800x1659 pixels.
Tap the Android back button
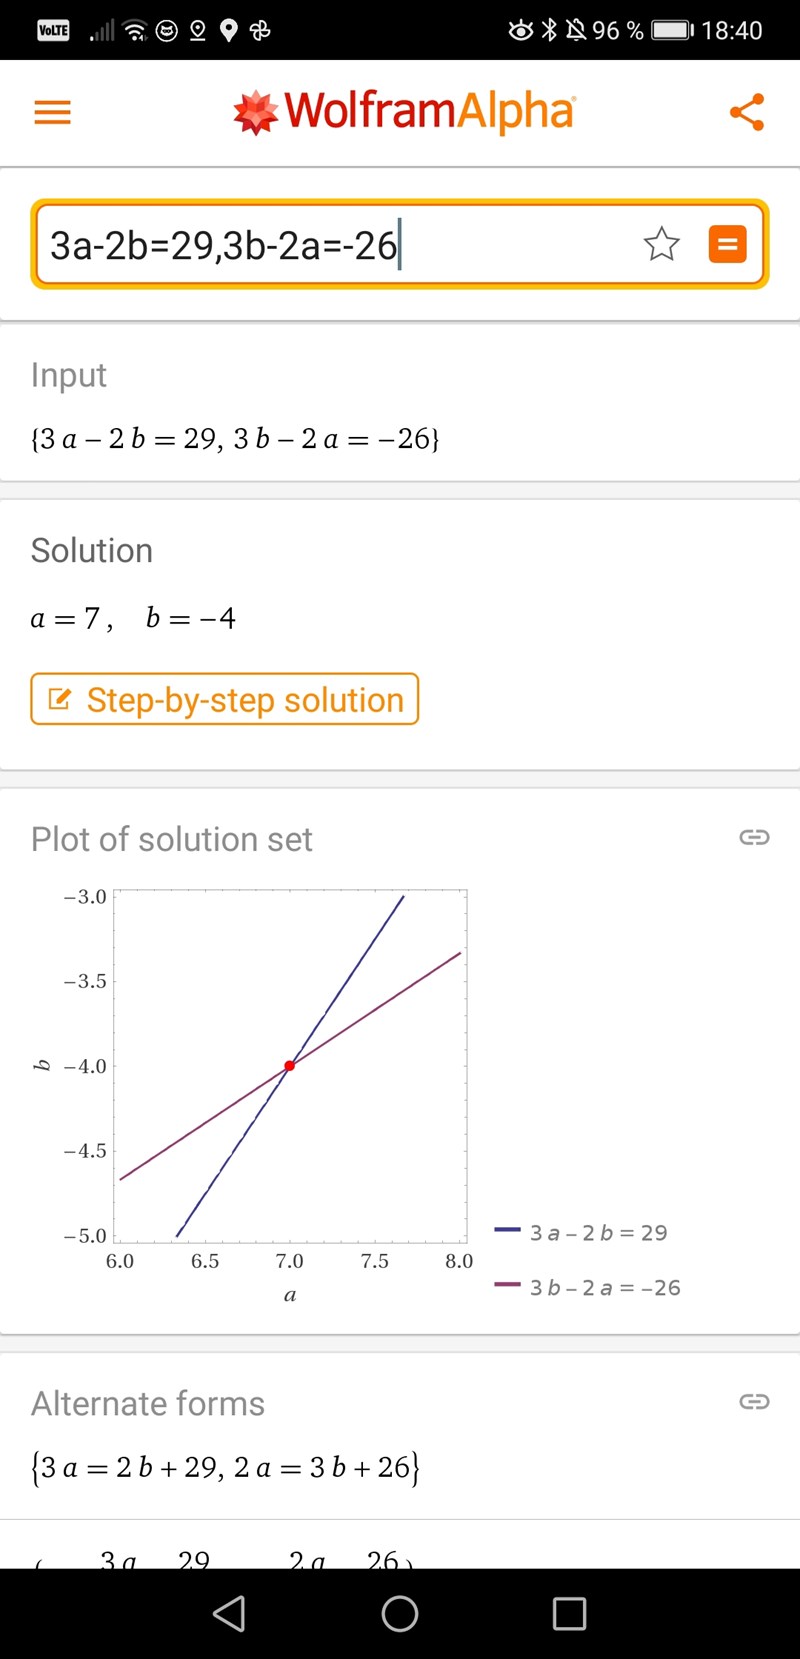pyautogui.click(x=230, y=1613)
